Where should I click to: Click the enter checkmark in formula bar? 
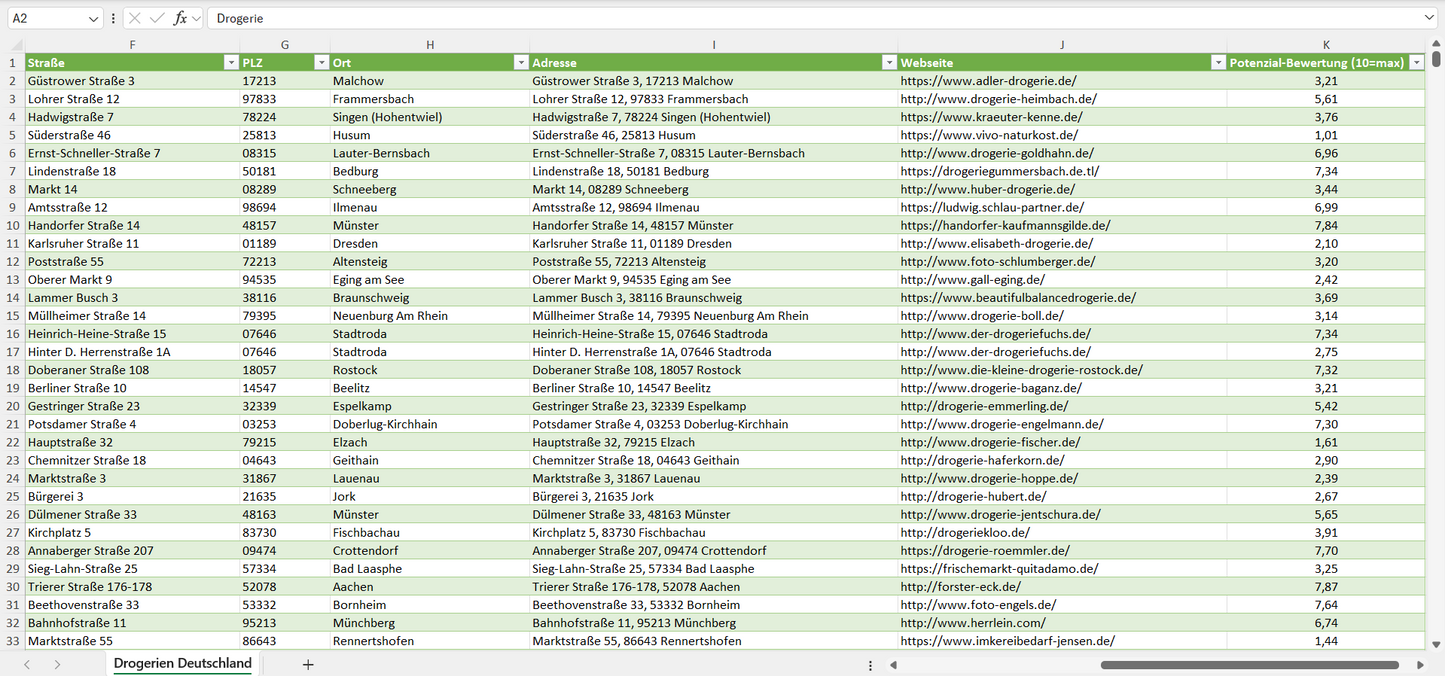157,18
